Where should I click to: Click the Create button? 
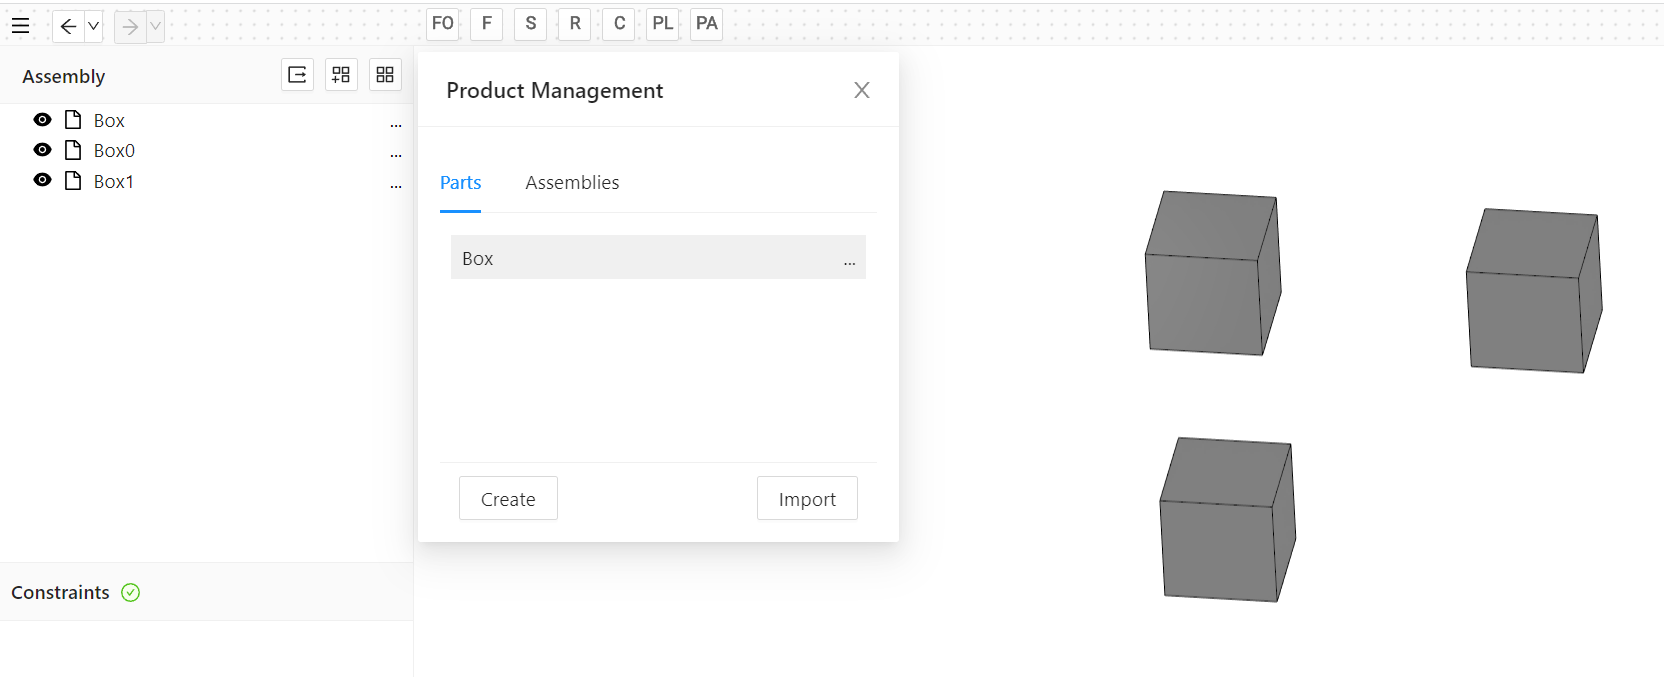[508, 499]
